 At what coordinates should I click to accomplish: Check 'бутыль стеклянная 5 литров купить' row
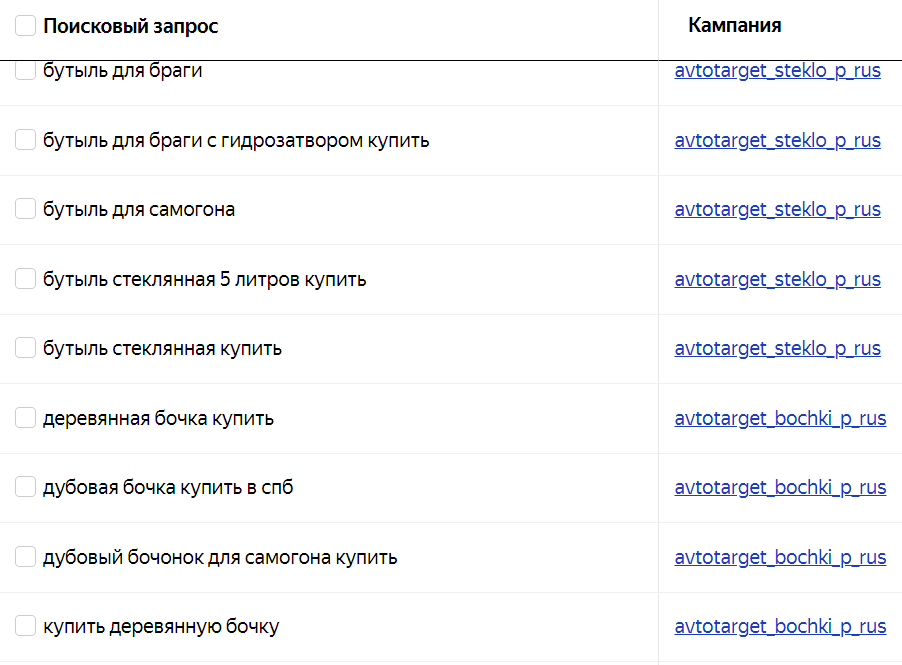tap(25, 279)
